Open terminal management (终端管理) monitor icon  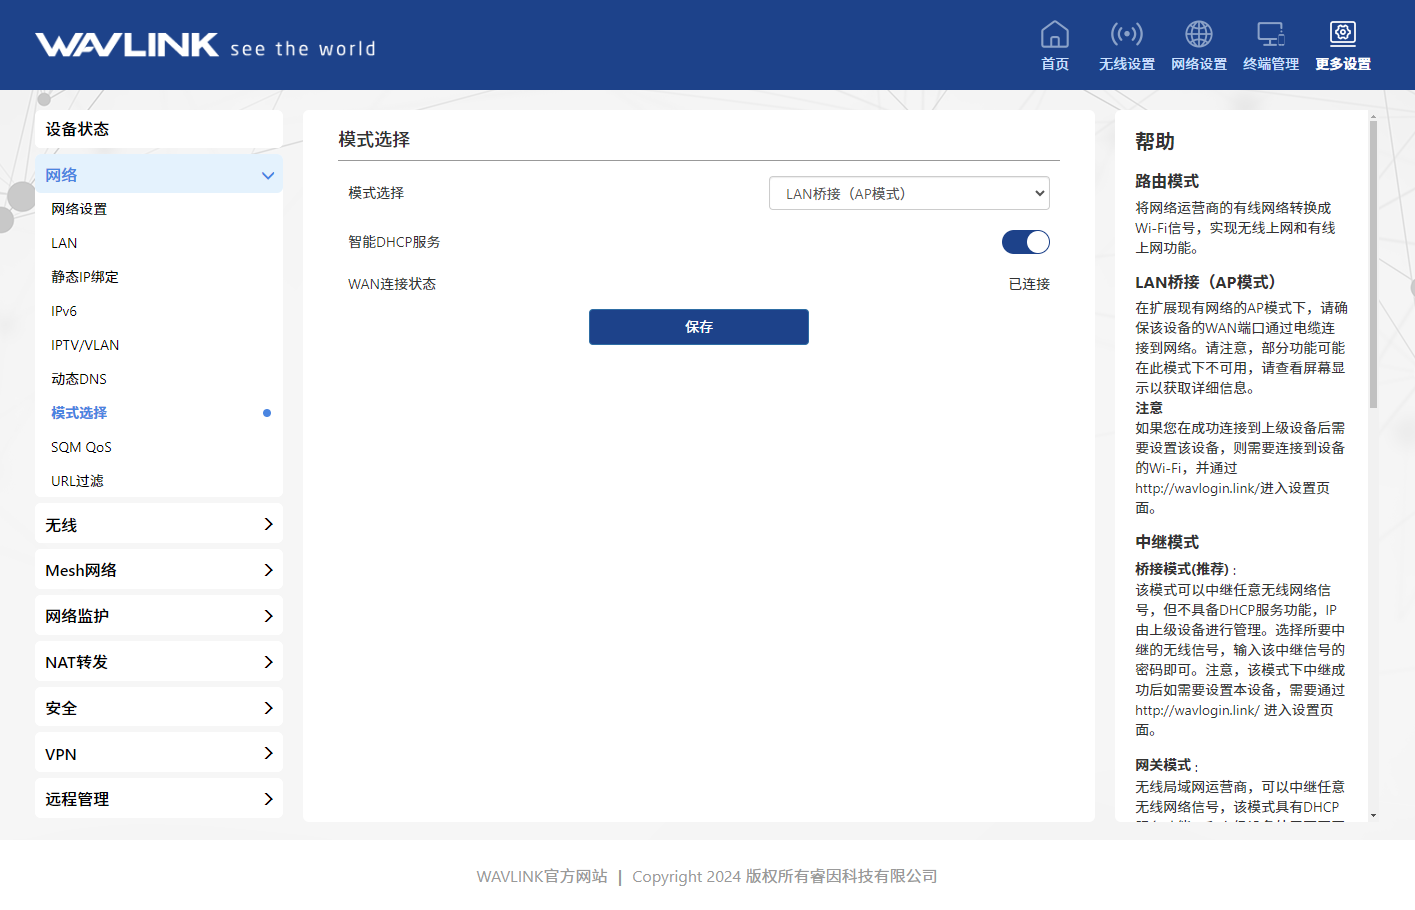[1270, 35]
